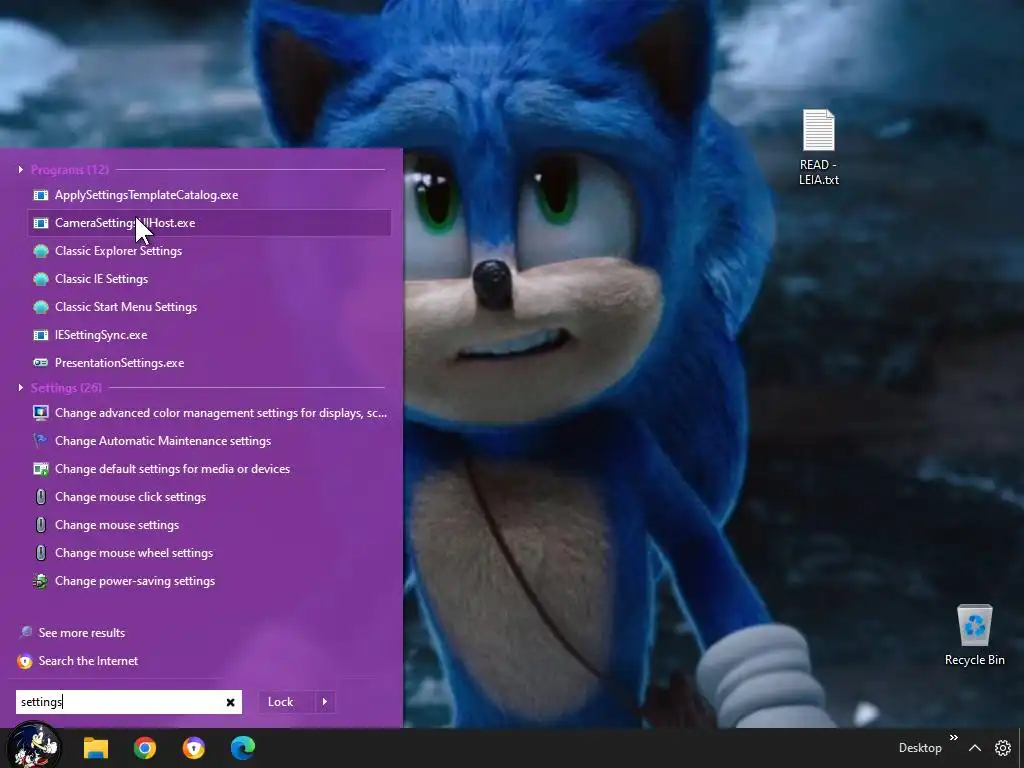Open File Explorer from taskbar

96,748
